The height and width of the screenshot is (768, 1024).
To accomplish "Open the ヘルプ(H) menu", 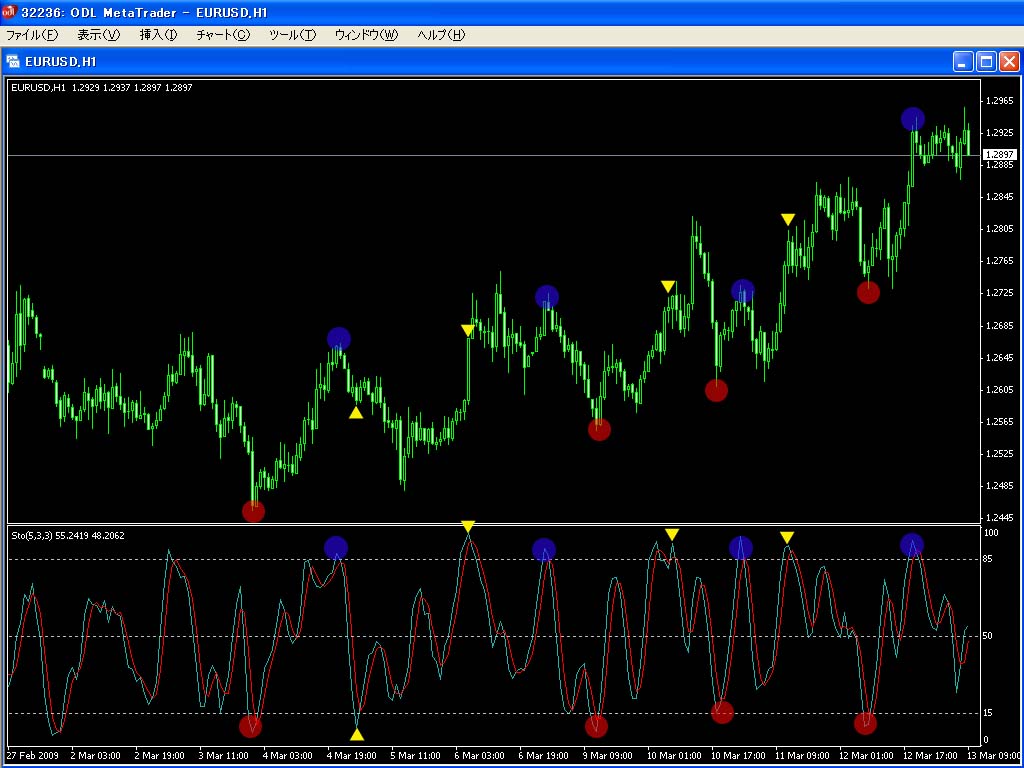I will [441, 35].
